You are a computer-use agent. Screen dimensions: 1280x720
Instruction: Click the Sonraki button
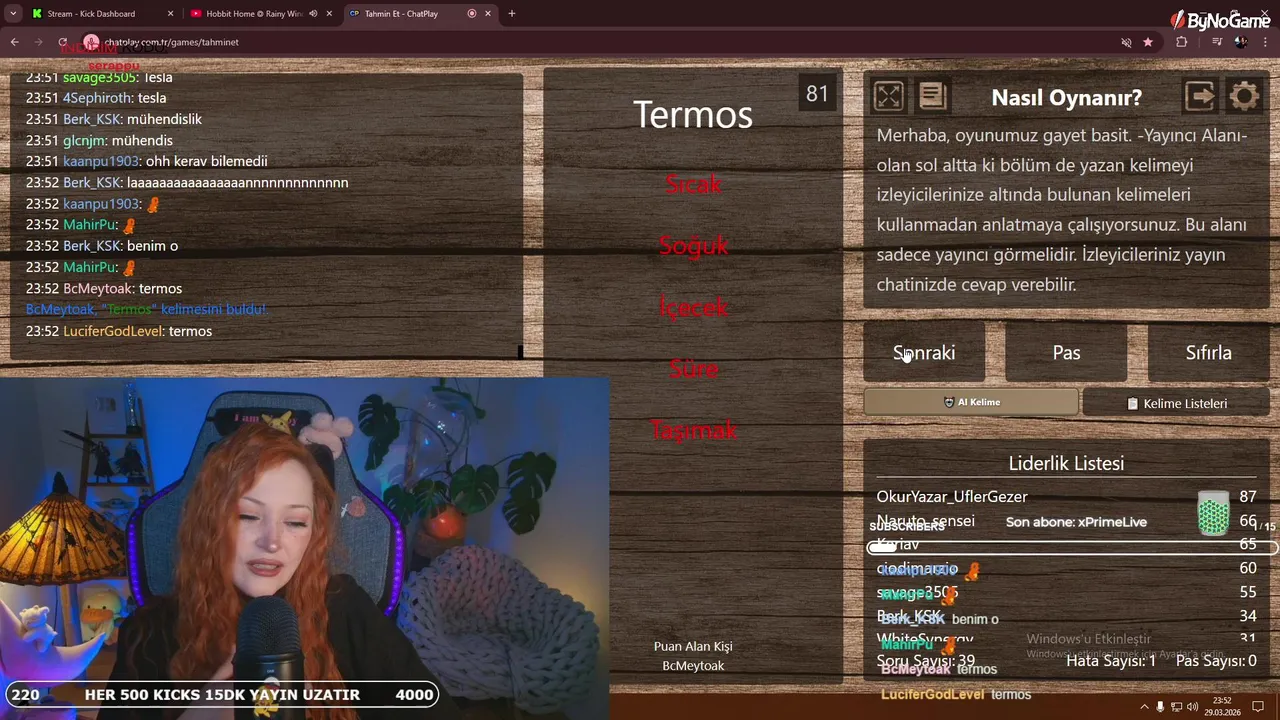[x=924, y=352]
